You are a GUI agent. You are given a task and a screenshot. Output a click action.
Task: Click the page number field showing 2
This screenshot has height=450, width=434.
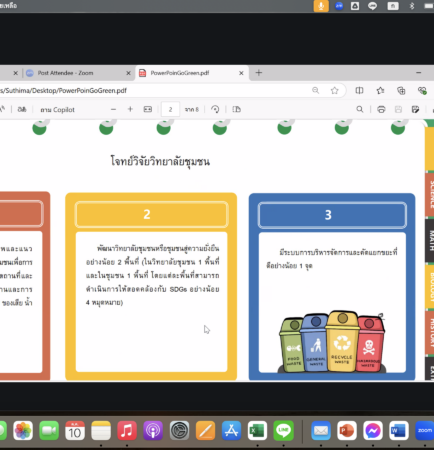pyautogui.click(x=170, y=109)
